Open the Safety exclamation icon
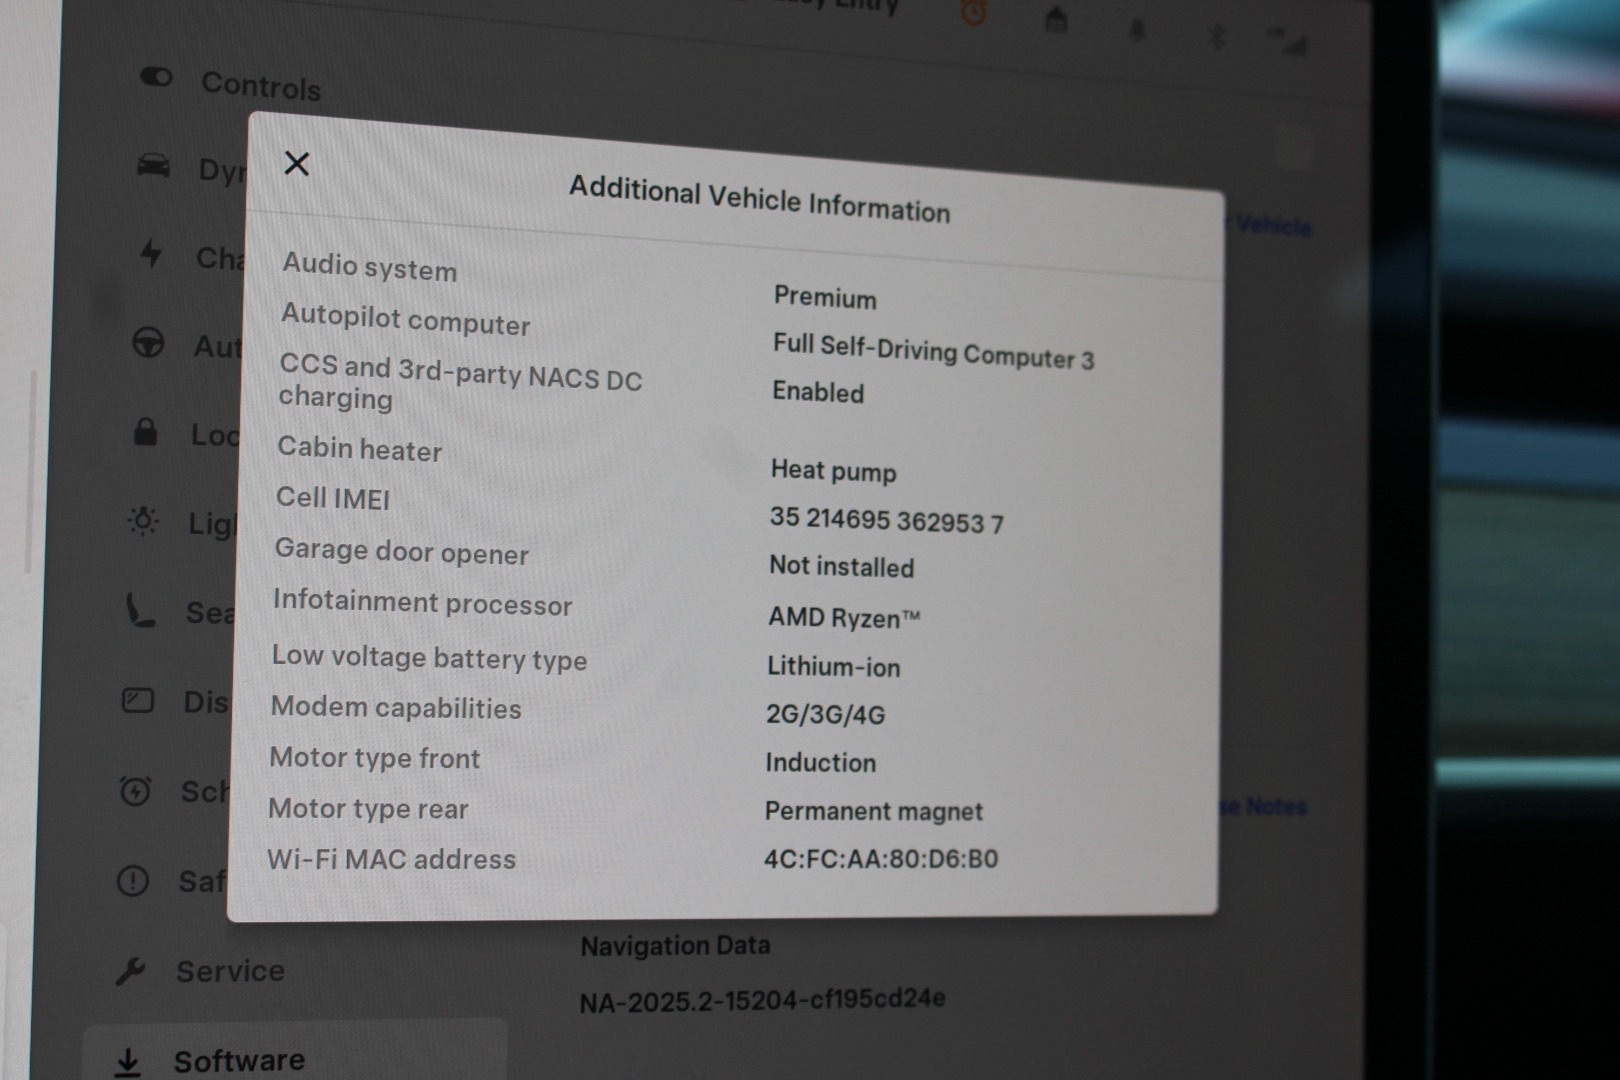This screenshot has height=1080, width=1620. pos(133,880)
